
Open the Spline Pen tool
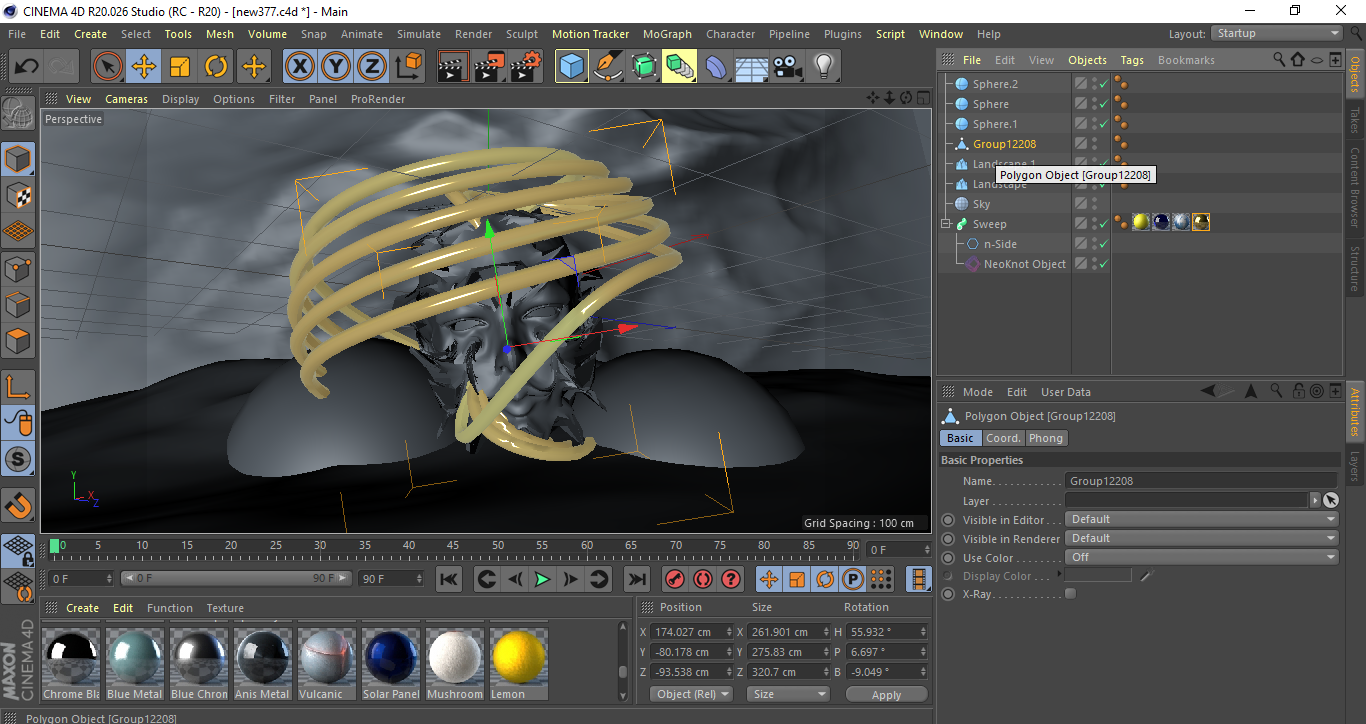[x=608, y=67]
